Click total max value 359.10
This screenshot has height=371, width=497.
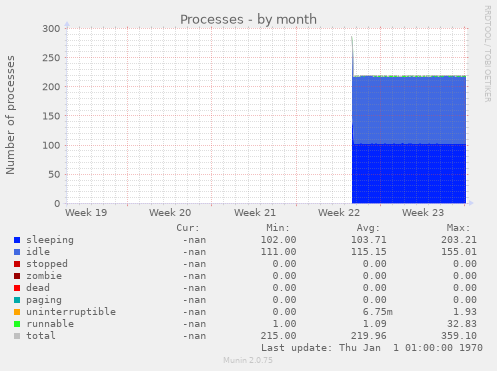459,336
